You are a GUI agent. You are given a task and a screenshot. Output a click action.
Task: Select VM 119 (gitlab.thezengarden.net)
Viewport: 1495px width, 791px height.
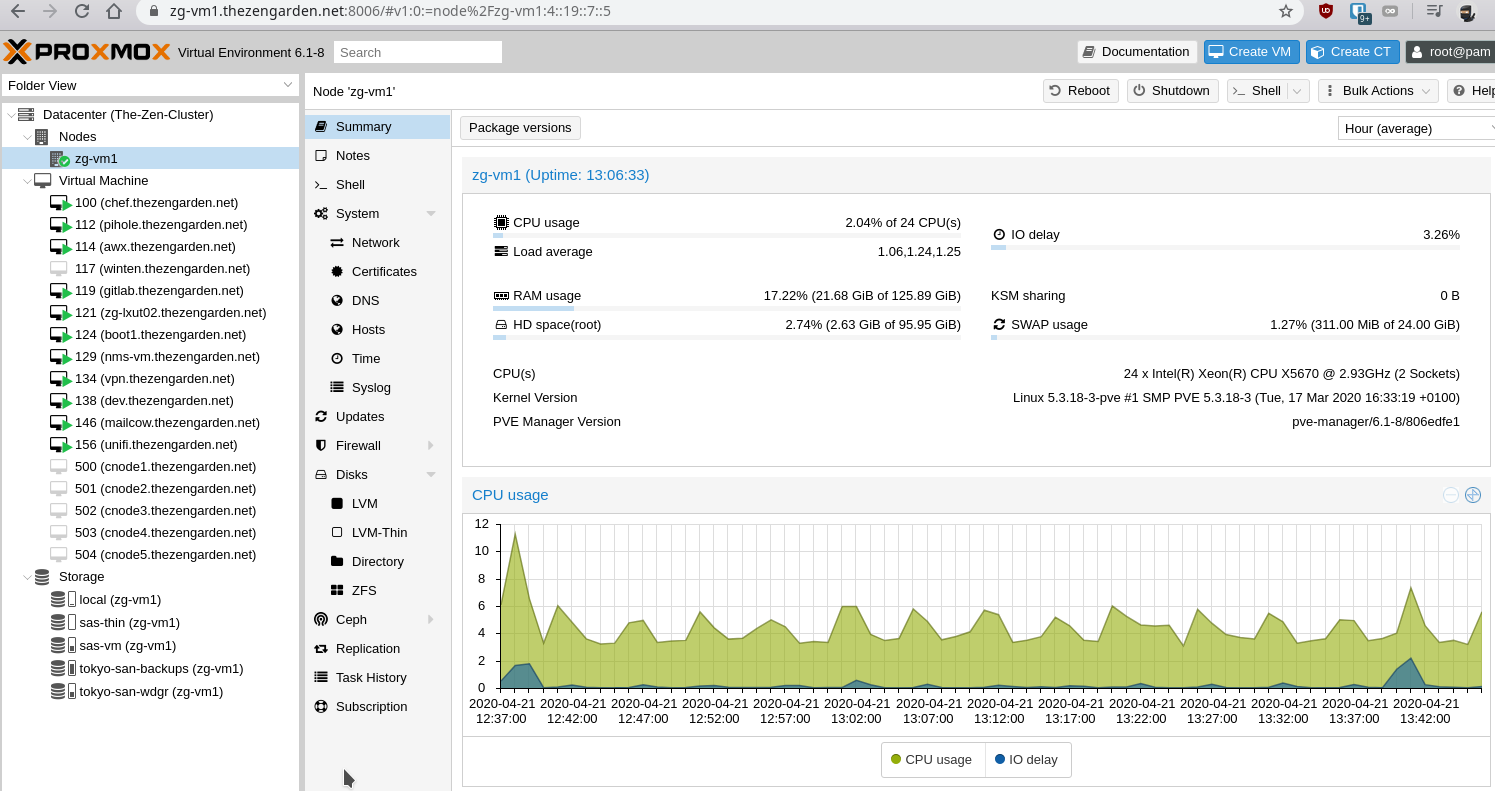coord(150,290)
